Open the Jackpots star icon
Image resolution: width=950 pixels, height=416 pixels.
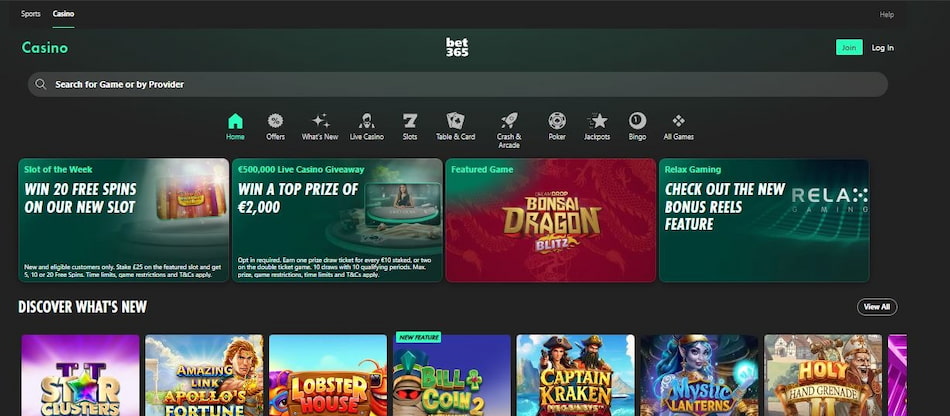pyautogui.click(x=597, y=121)
